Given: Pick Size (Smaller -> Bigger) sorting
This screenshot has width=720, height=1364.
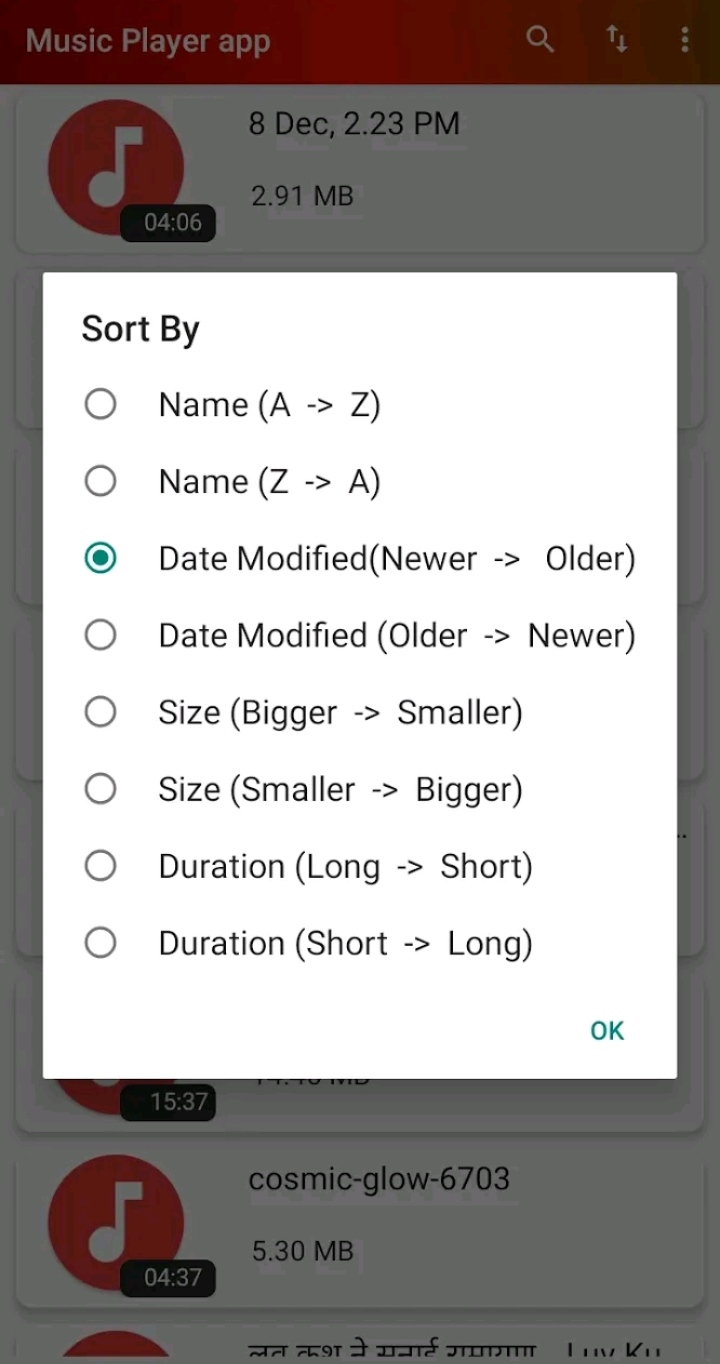Looking at the screenshot, I should point(100,790).
